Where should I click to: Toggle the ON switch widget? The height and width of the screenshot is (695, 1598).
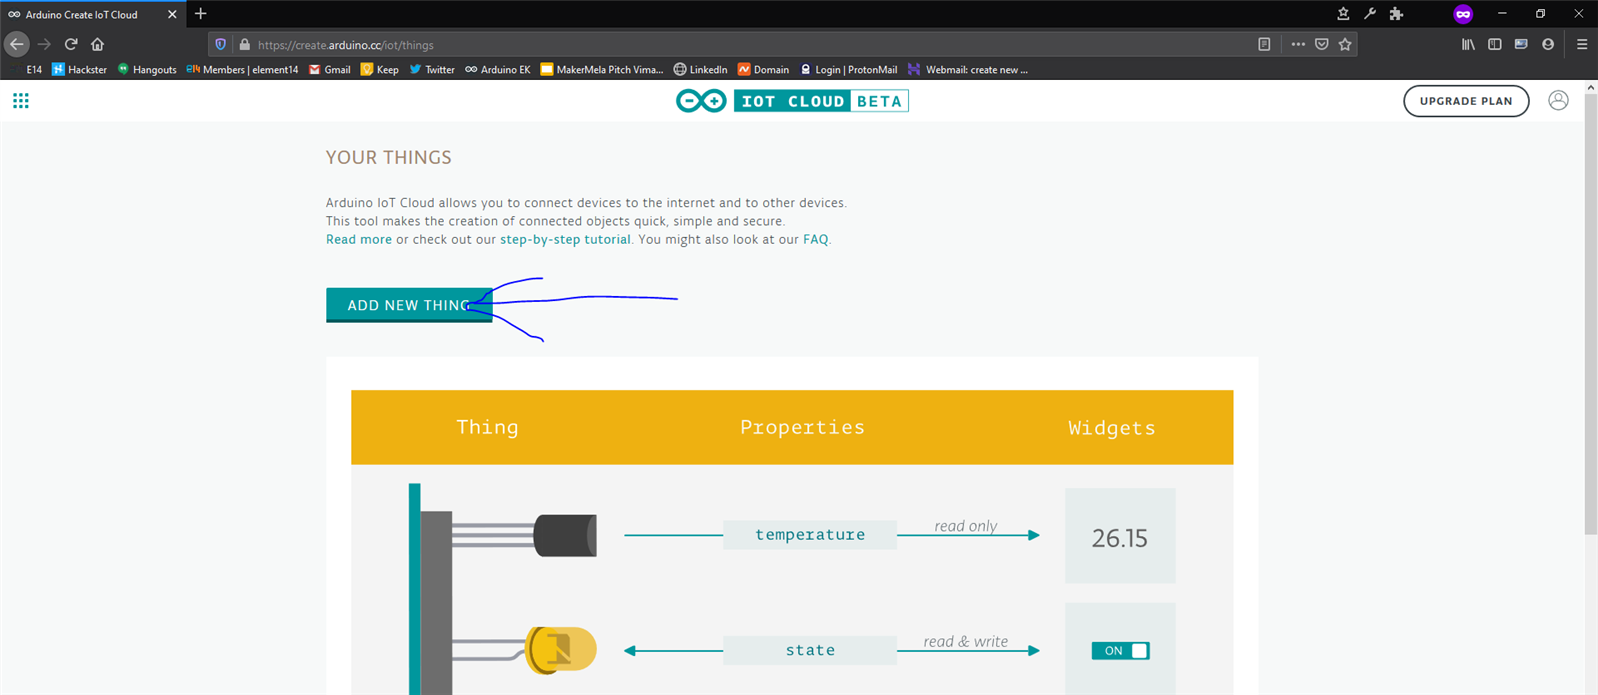coord(1120,651)
